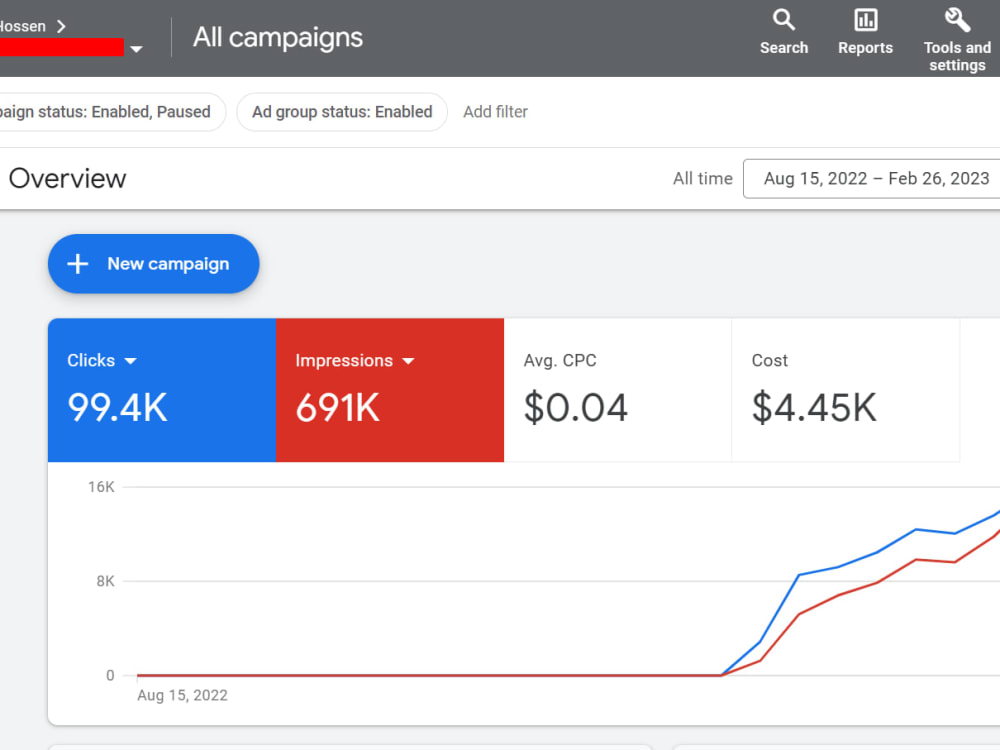Click the Reports label in the header
Viewport: 1000px width, 750px height.
(x=865, y=48)
